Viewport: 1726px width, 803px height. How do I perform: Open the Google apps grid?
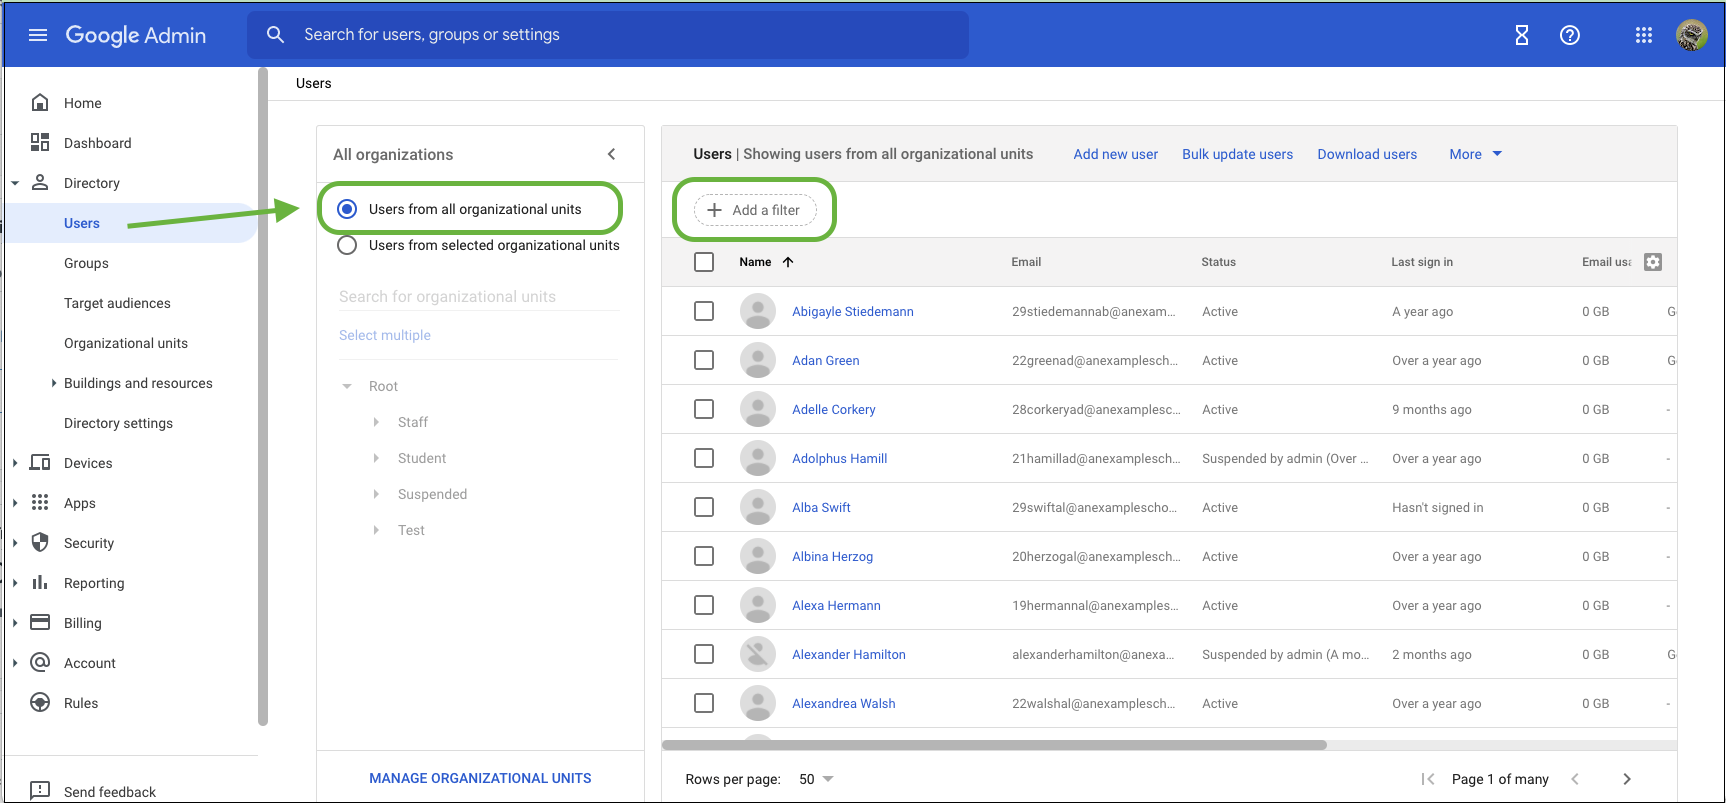[1644, 35]
